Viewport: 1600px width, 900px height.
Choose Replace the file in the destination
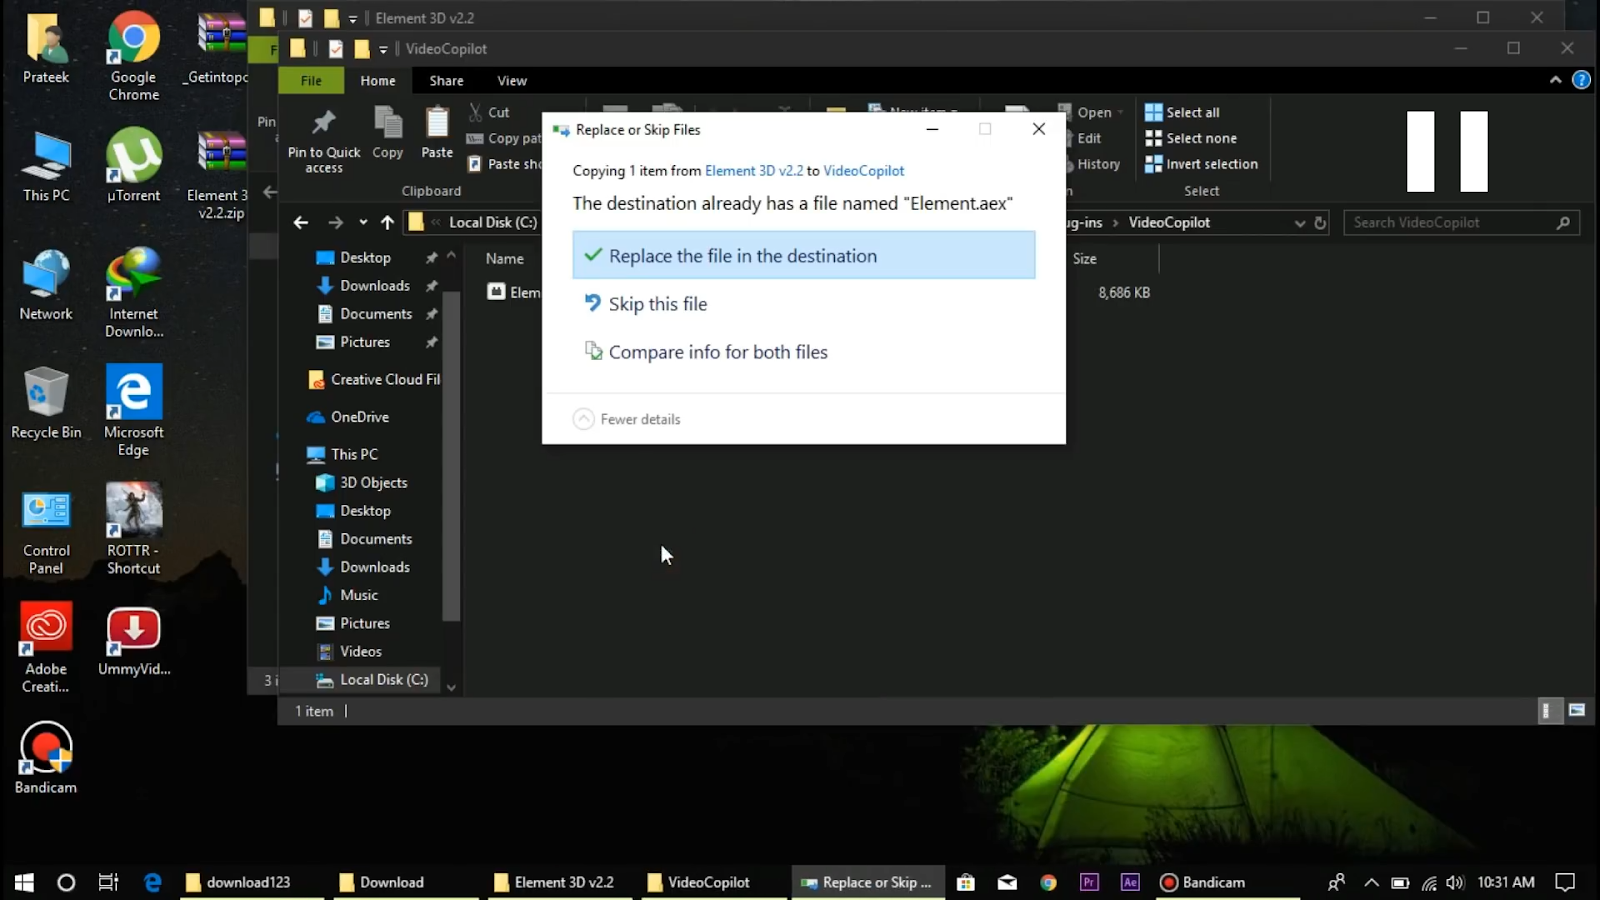point(804,255)
